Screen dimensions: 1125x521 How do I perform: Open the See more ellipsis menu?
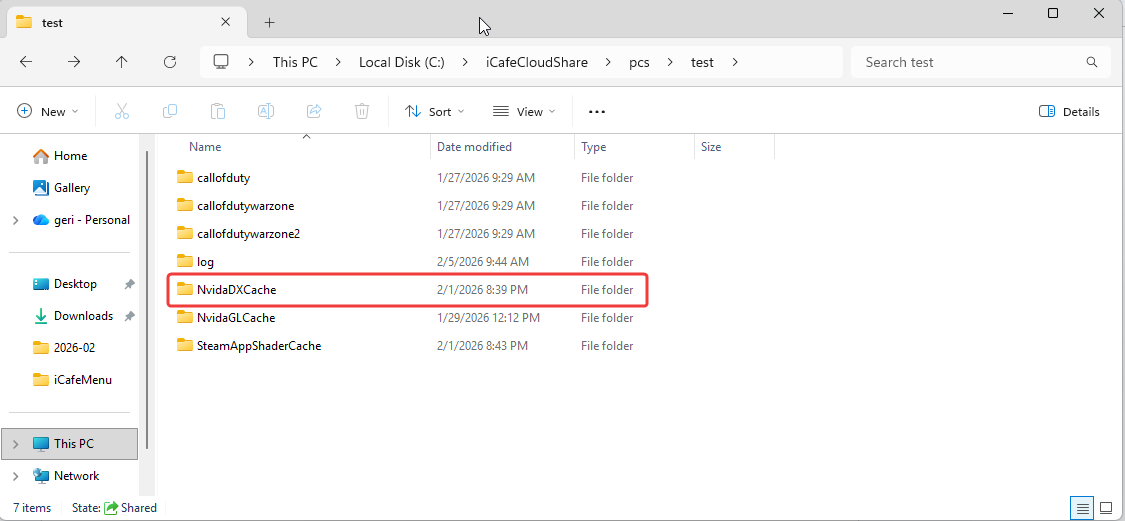597,112
